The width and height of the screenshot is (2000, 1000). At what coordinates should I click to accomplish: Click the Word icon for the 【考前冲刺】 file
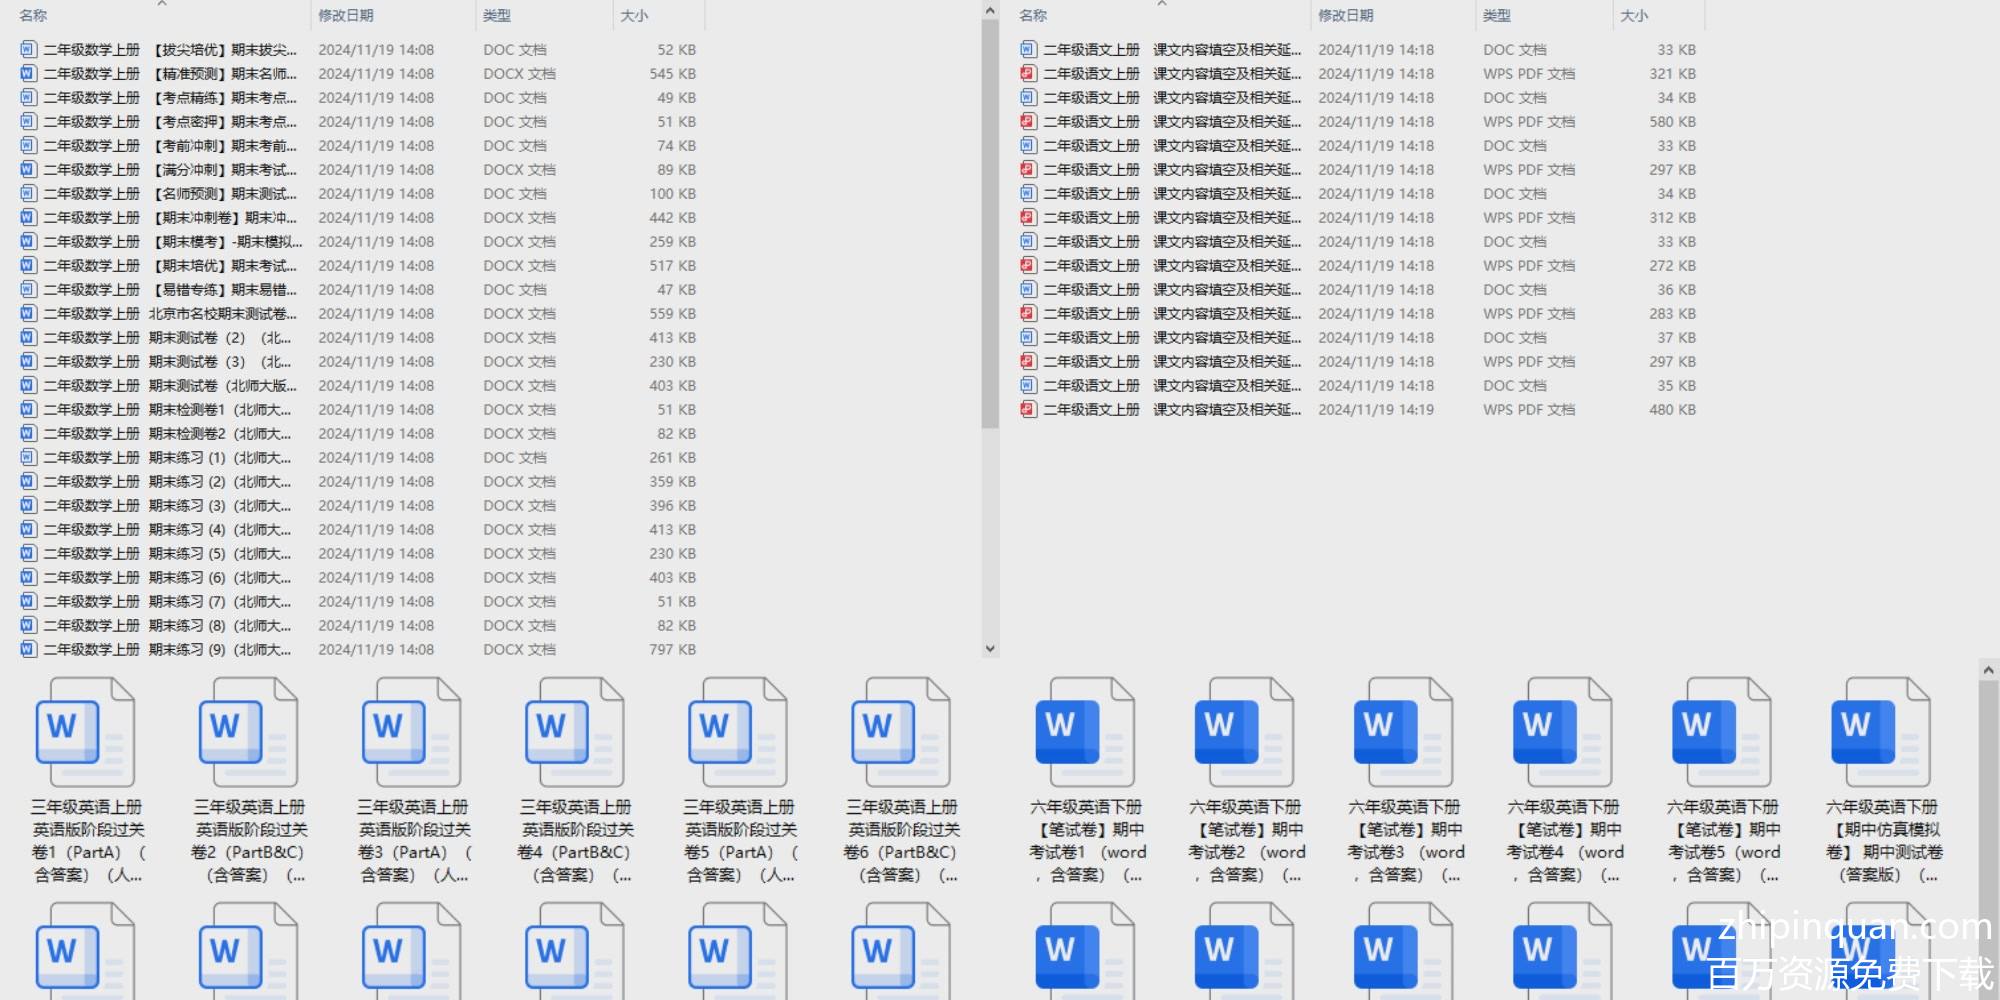(28, 145)
